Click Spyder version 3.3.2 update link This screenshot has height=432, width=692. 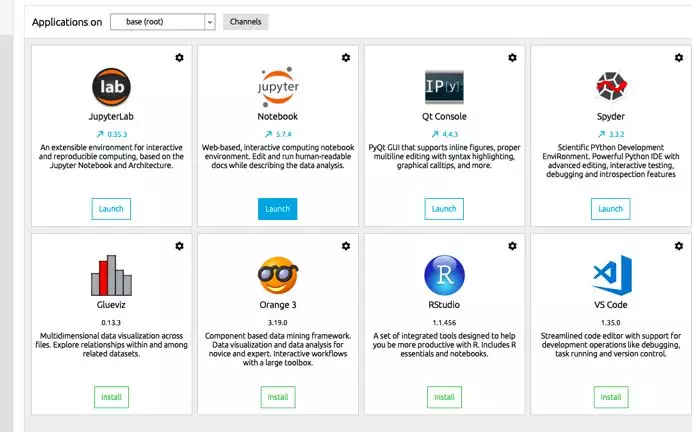[609, 132]
